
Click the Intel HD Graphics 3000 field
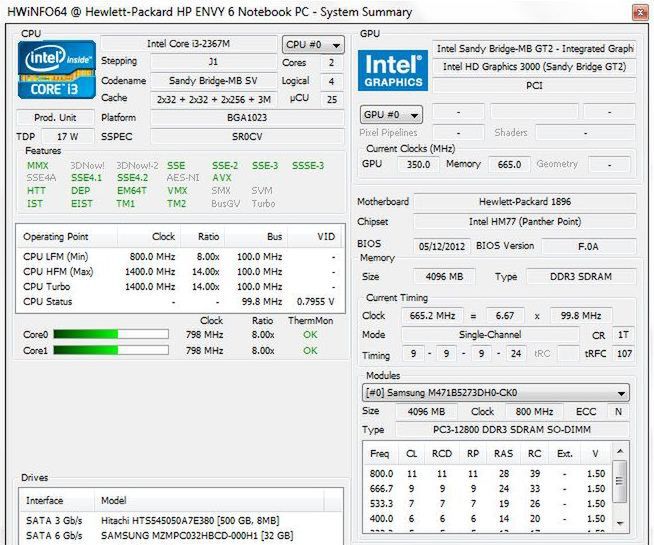(534, 67)
